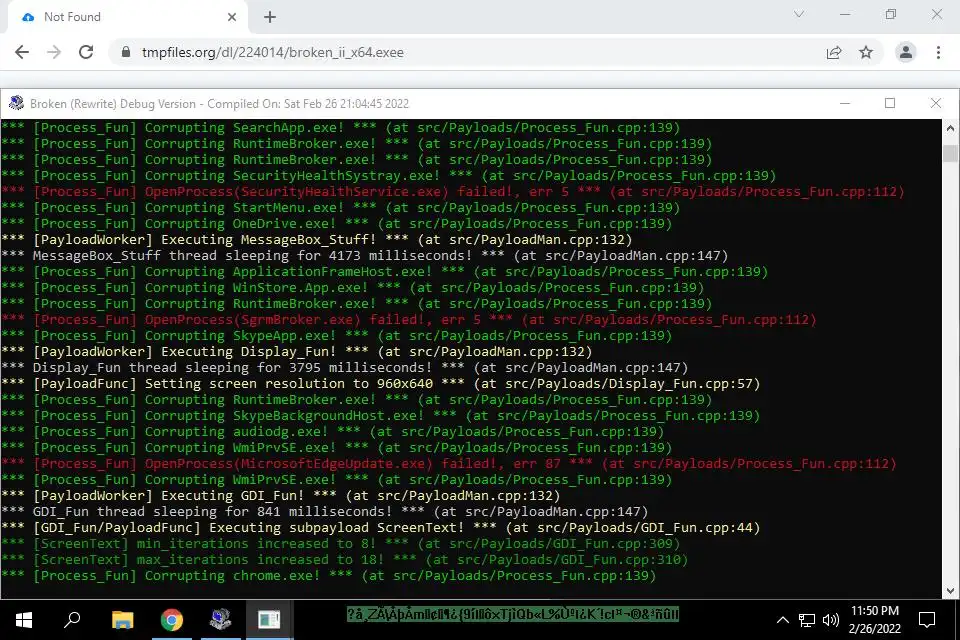
Task: Click Executing MessageBox_Stuff log line
Action: pyautogui.click(x=317, y=240)
